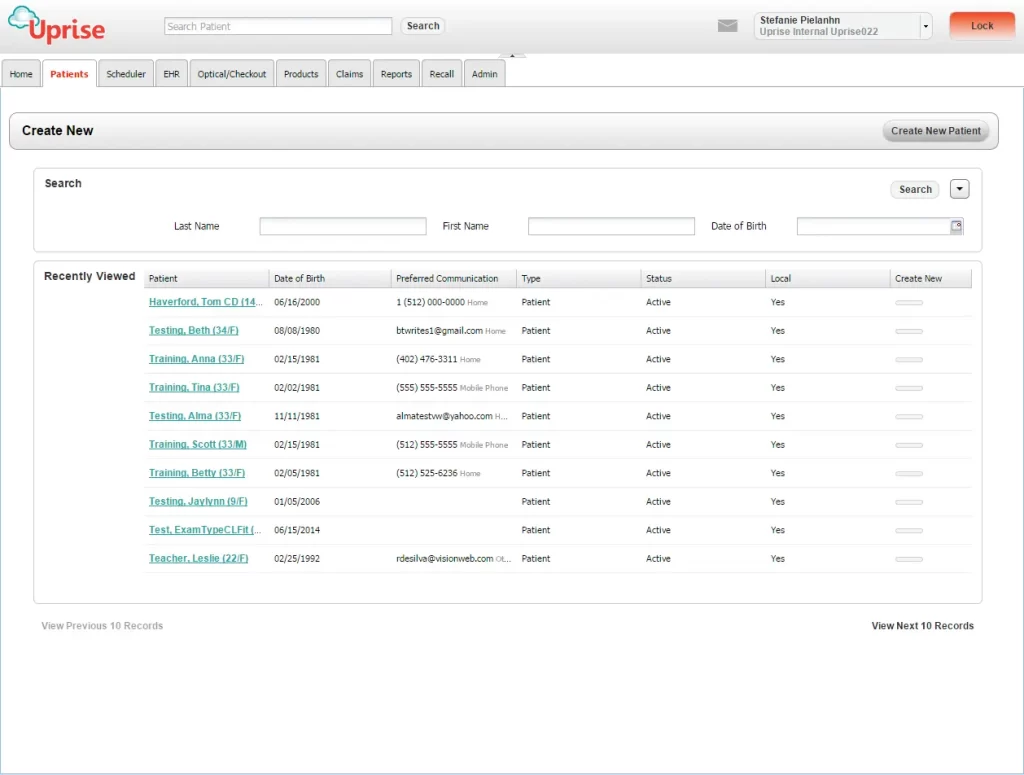Click the patient search magnifier Search button

tap(422, 26)
